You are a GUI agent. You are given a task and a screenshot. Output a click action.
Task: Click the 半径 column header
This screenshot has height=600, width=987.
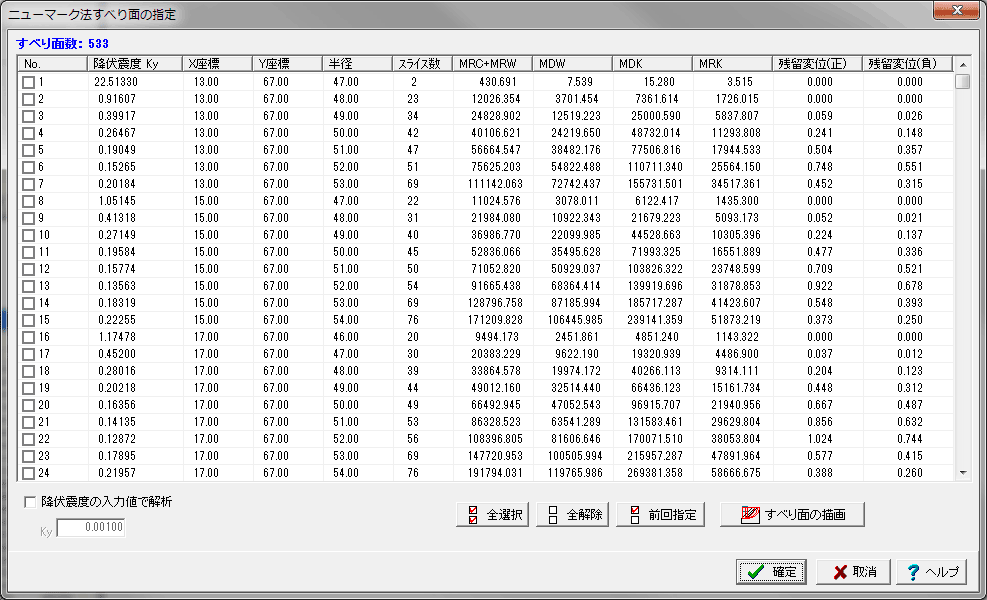[358, 64]
